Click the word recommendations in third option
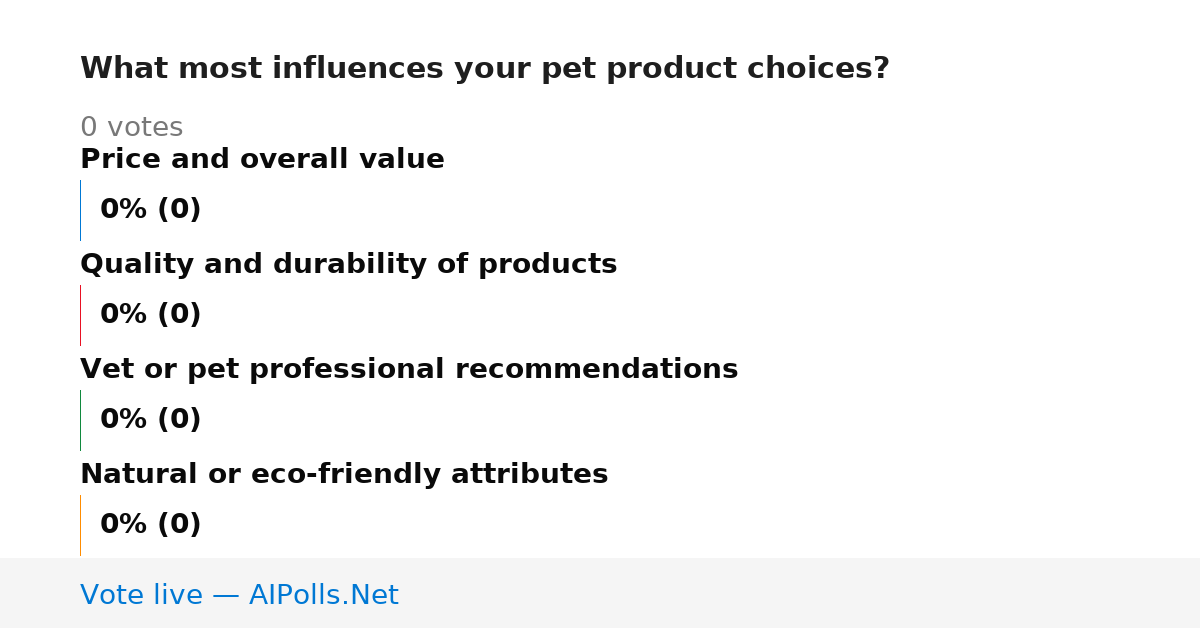Image resolution: width=1200 pixels, height=628 pixels. [x=596, y=369]
